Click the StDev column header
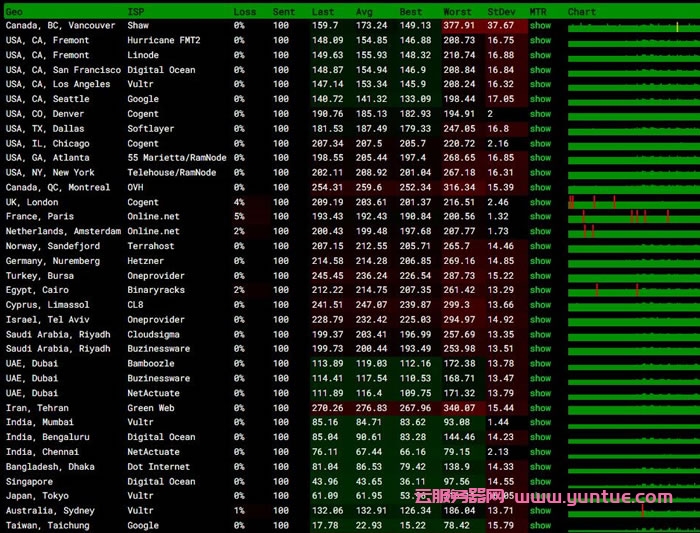The width and height of the screenshot is (700, 533). tap(502, 11)
